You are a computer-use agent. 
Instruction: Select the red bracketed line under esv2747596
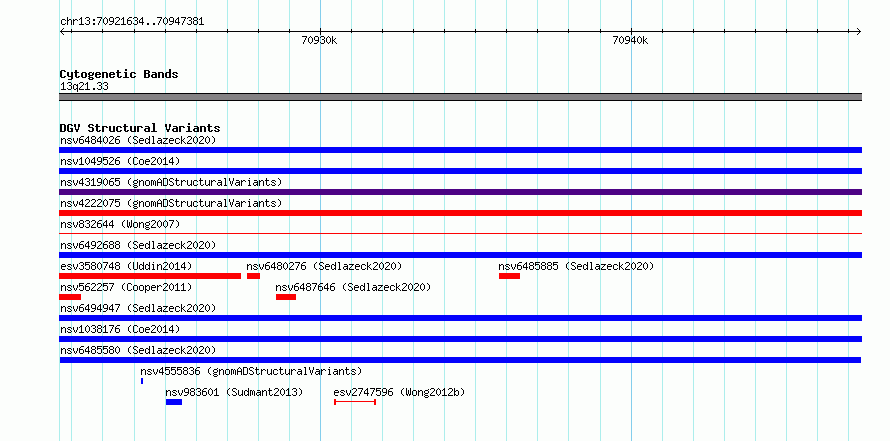pos(355,402)
